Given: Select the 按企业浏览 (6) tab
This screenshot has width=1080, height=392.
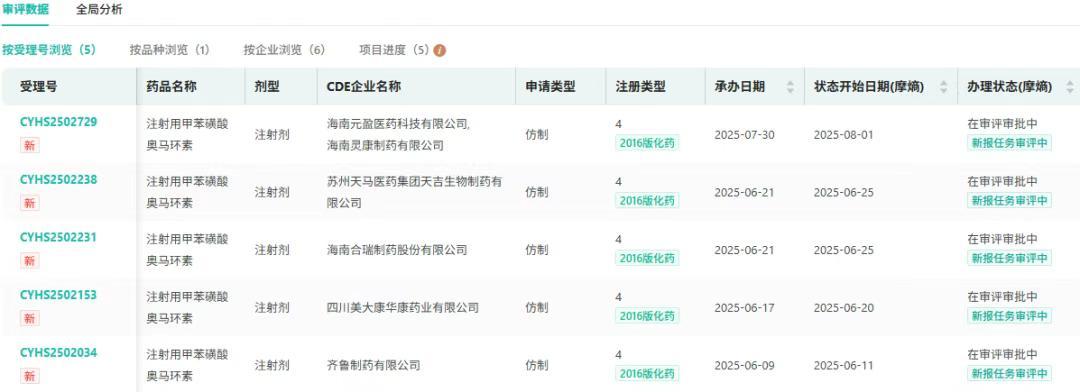Looking at the screenshot, I should [284, 50].
